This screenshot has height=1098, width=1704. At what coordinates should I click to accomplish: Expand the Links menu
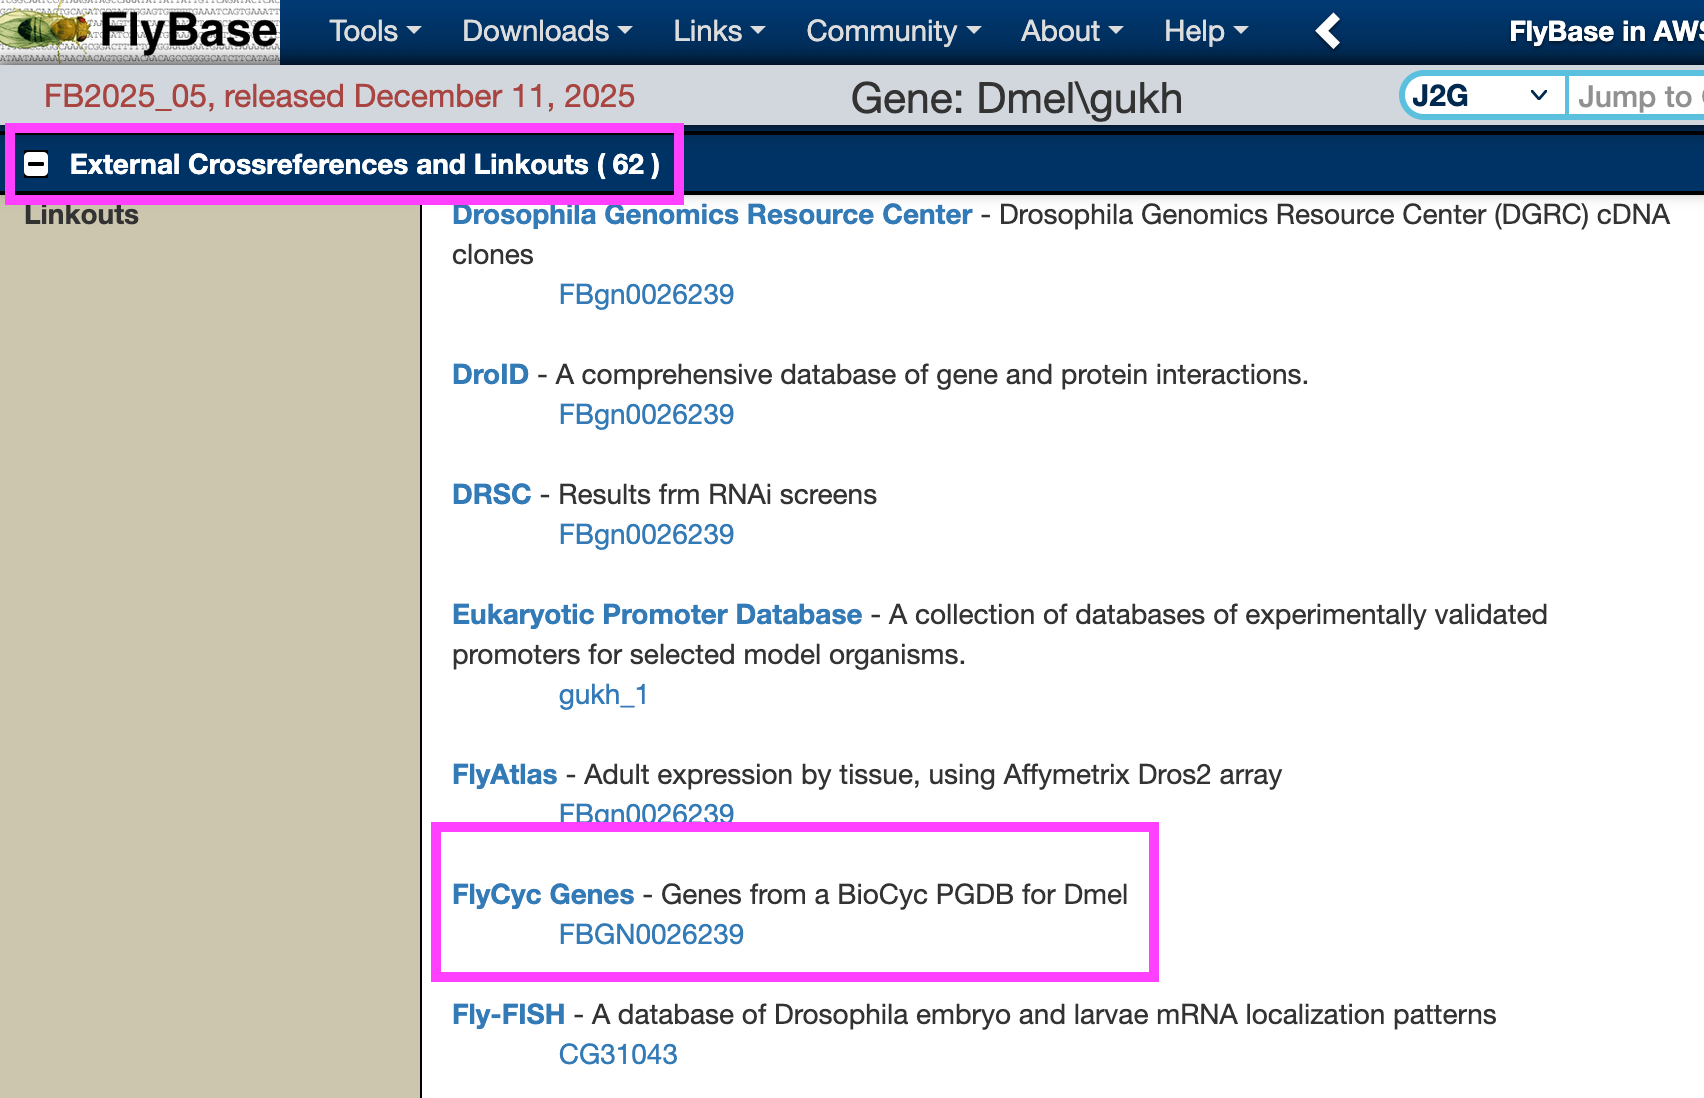point(719,31)
